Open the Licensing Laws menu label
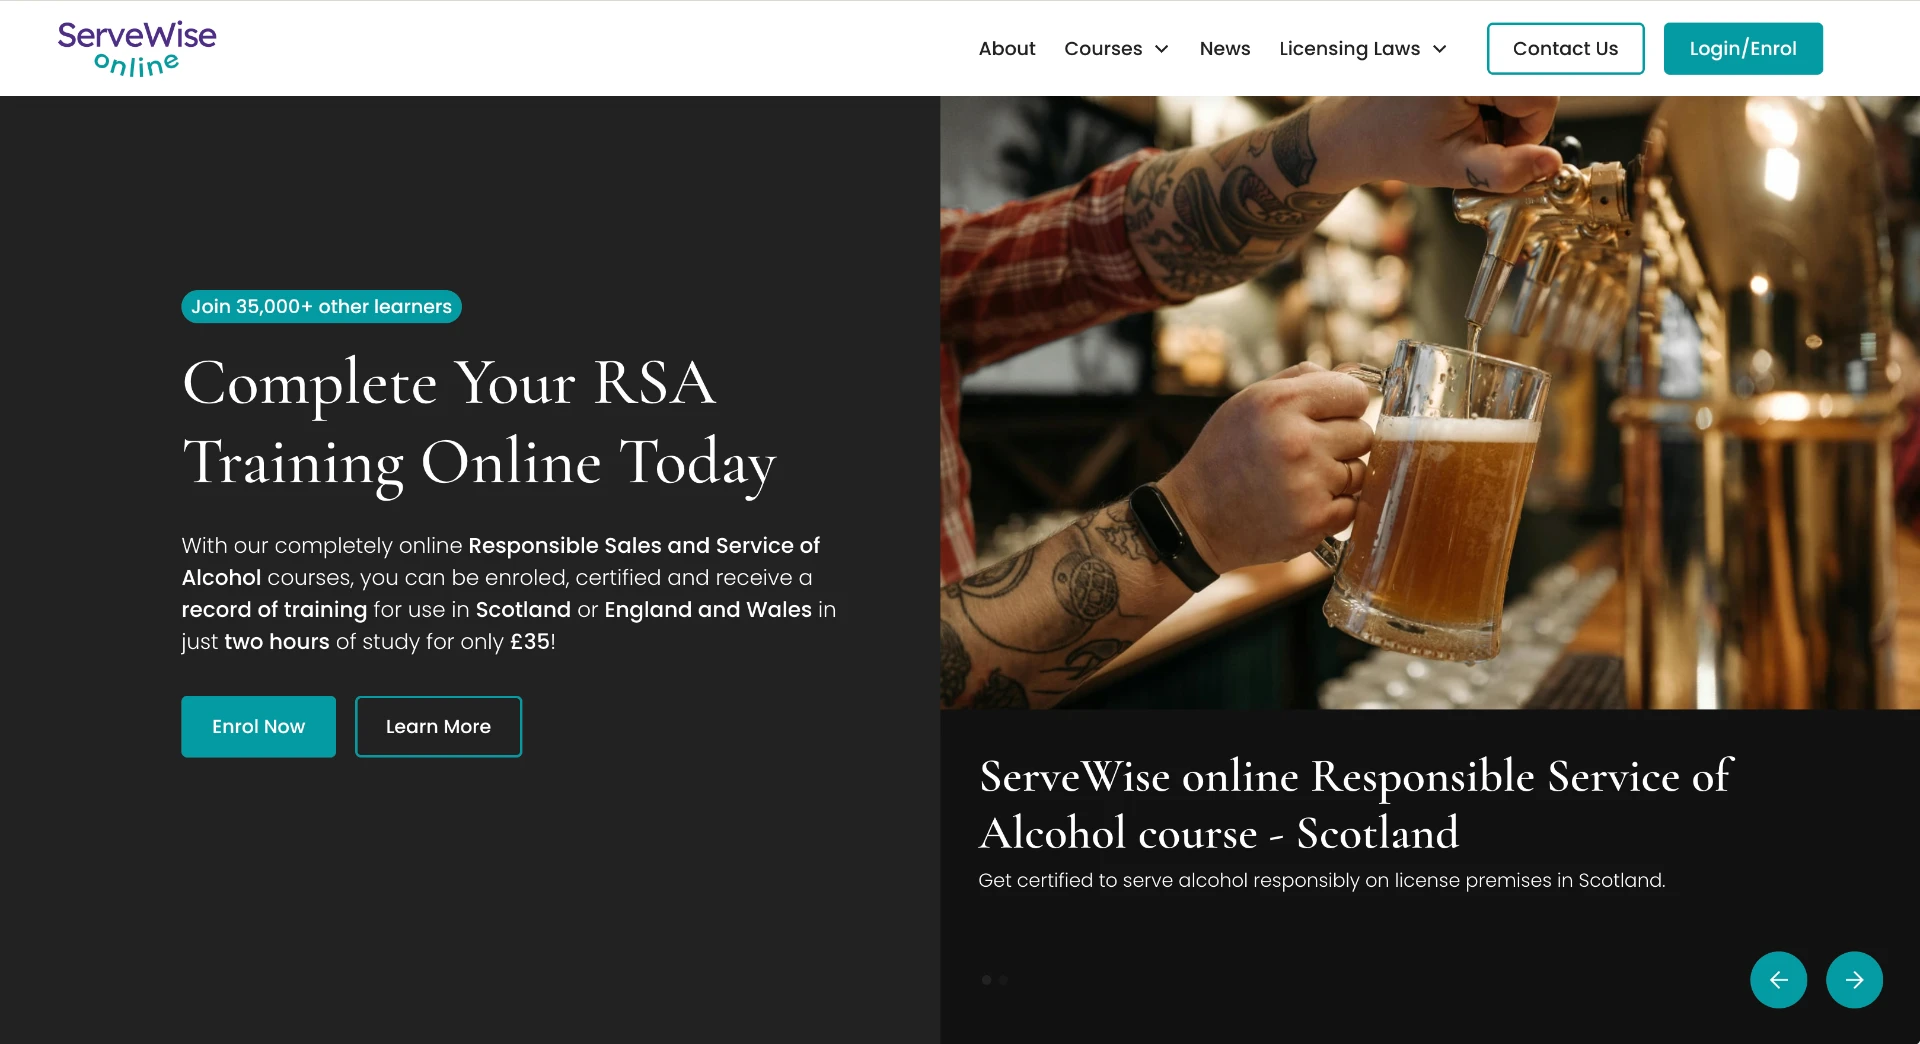This screenshot has width=1920, height=1044. (1349, 48)
